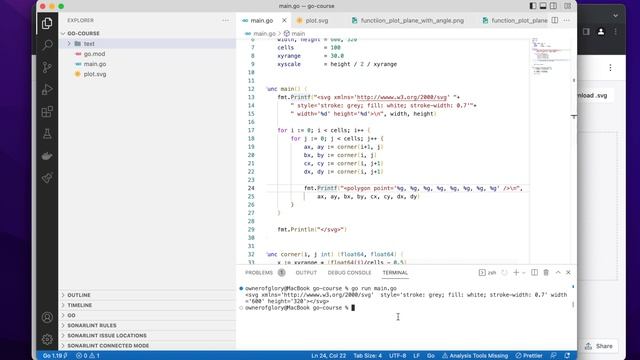The image size is (640, 360).
Task: Split the terminal panel
Action: [x=534, y=273]
